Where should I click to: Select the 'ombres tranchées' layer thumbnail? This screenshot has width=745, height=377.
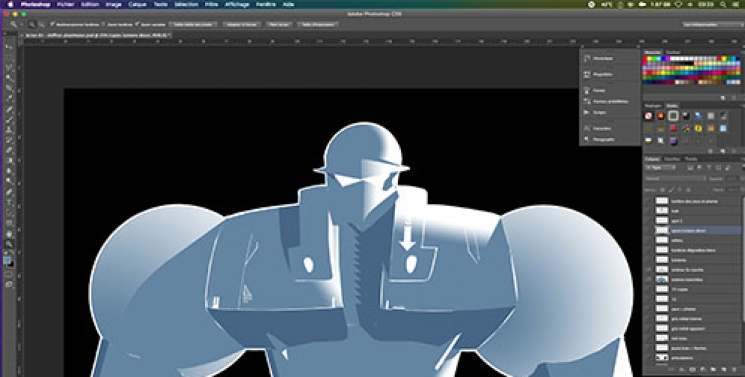coord(662,280)
